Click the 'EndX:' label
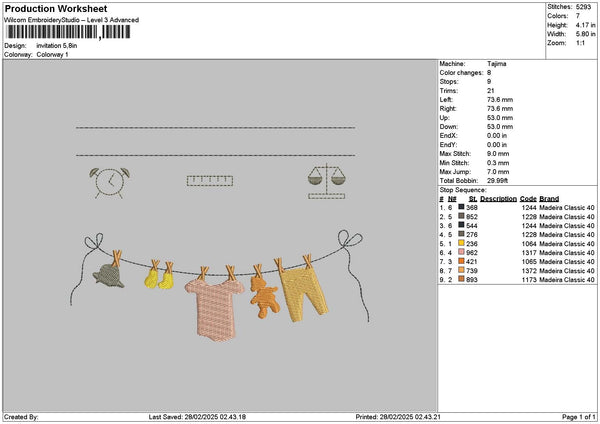This screenshot has height=424, width=600. pyautogui.click(x=448, y=136)
